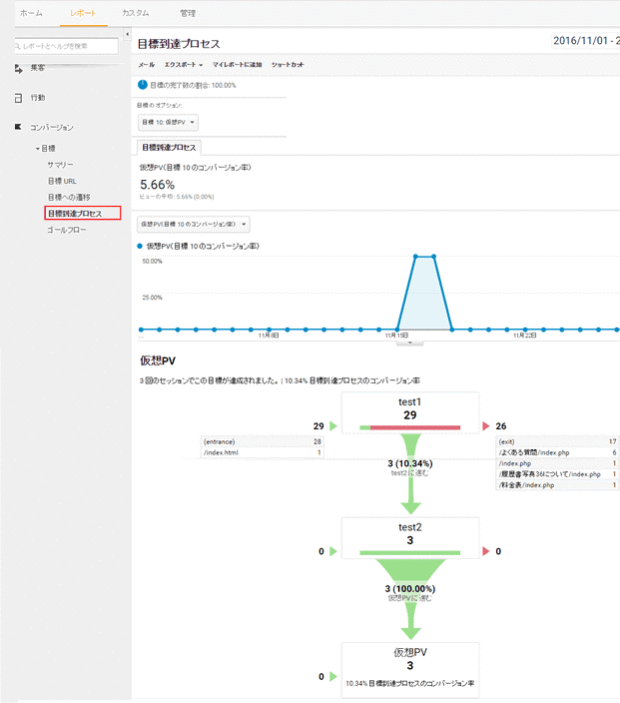Click the report search input field
620x703 pixels.
coord(70,46)
